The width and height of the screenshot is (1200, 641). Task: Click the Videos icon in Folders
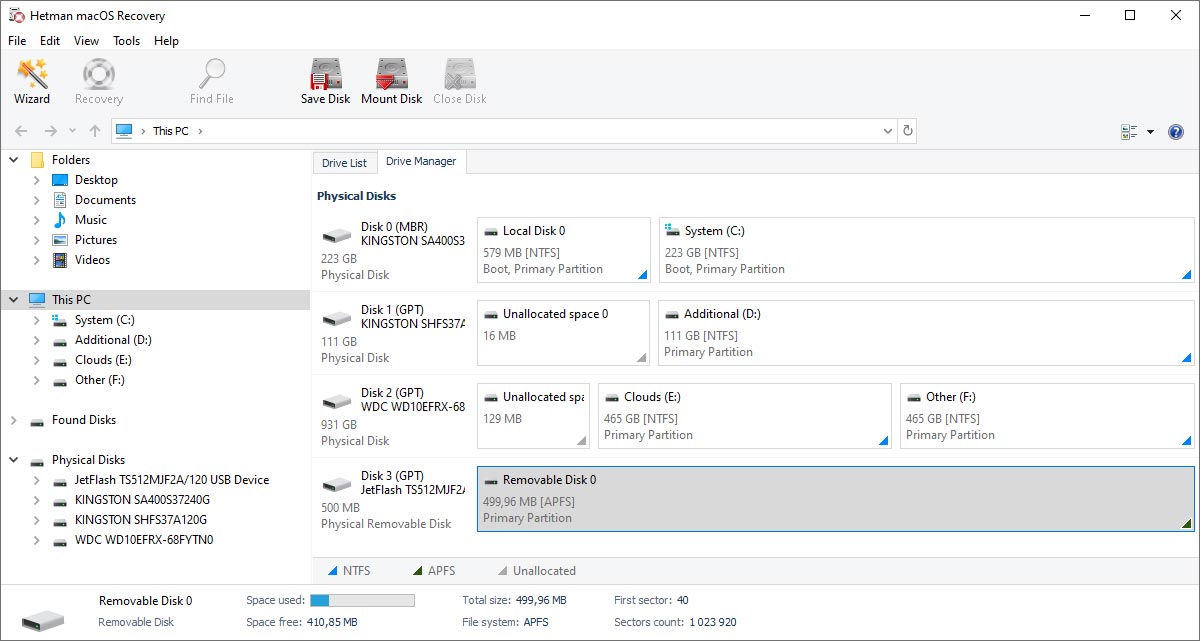tap(60, 260)
